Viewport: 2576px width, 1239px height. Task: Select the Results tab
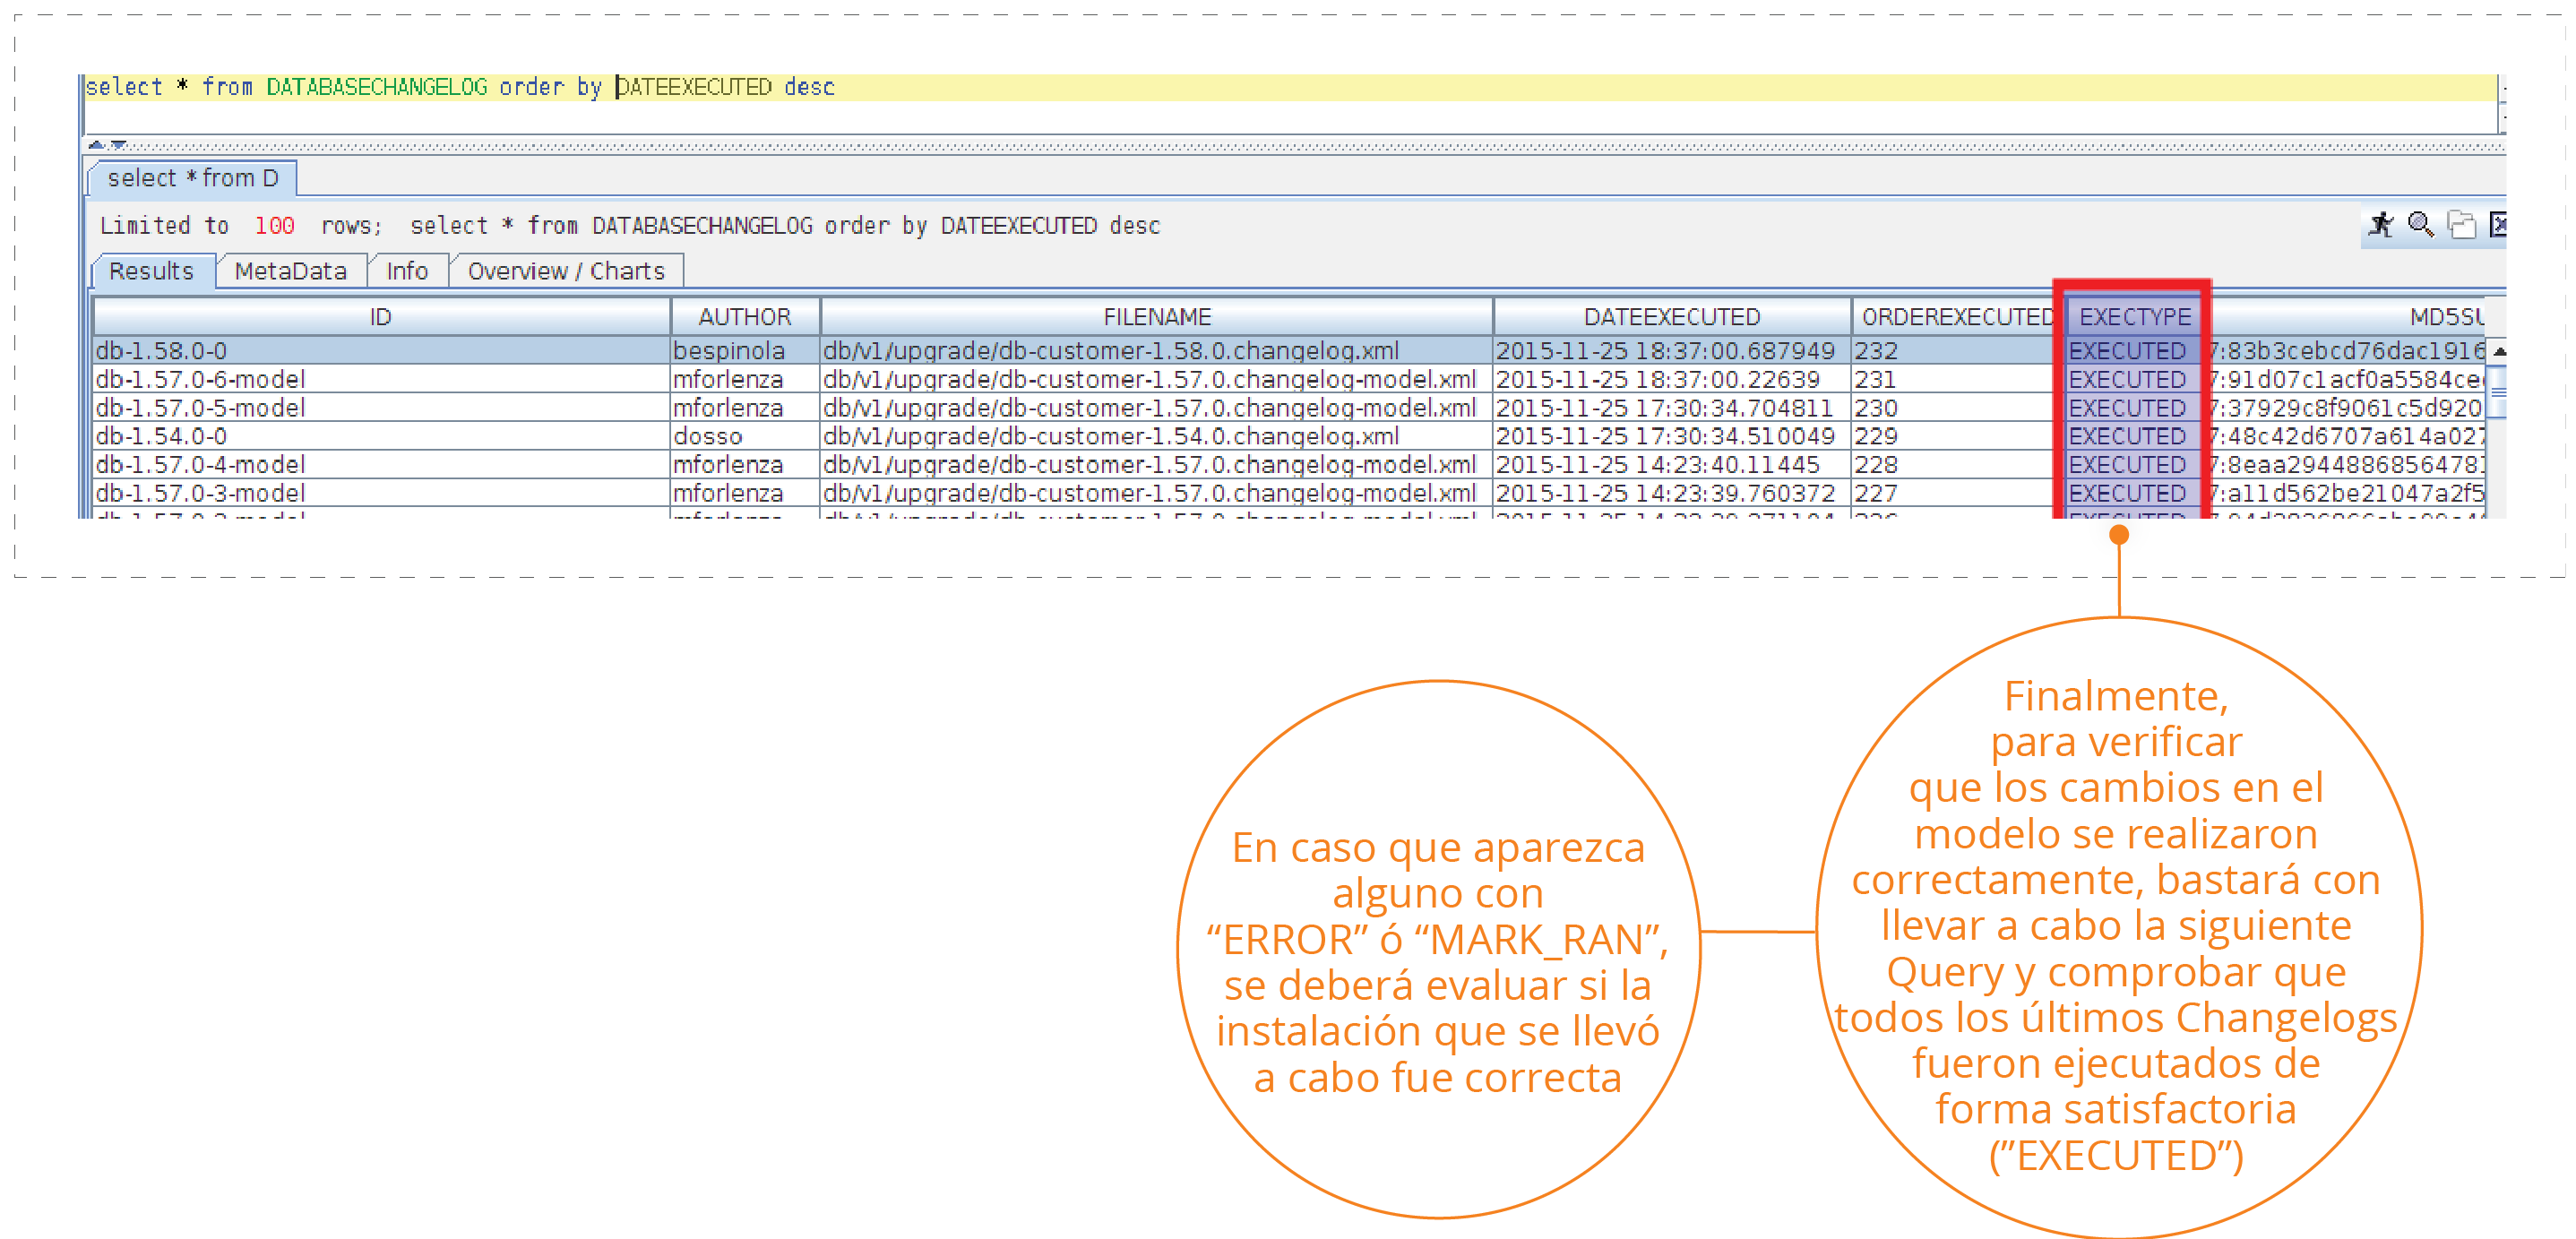tap(151, 271)
